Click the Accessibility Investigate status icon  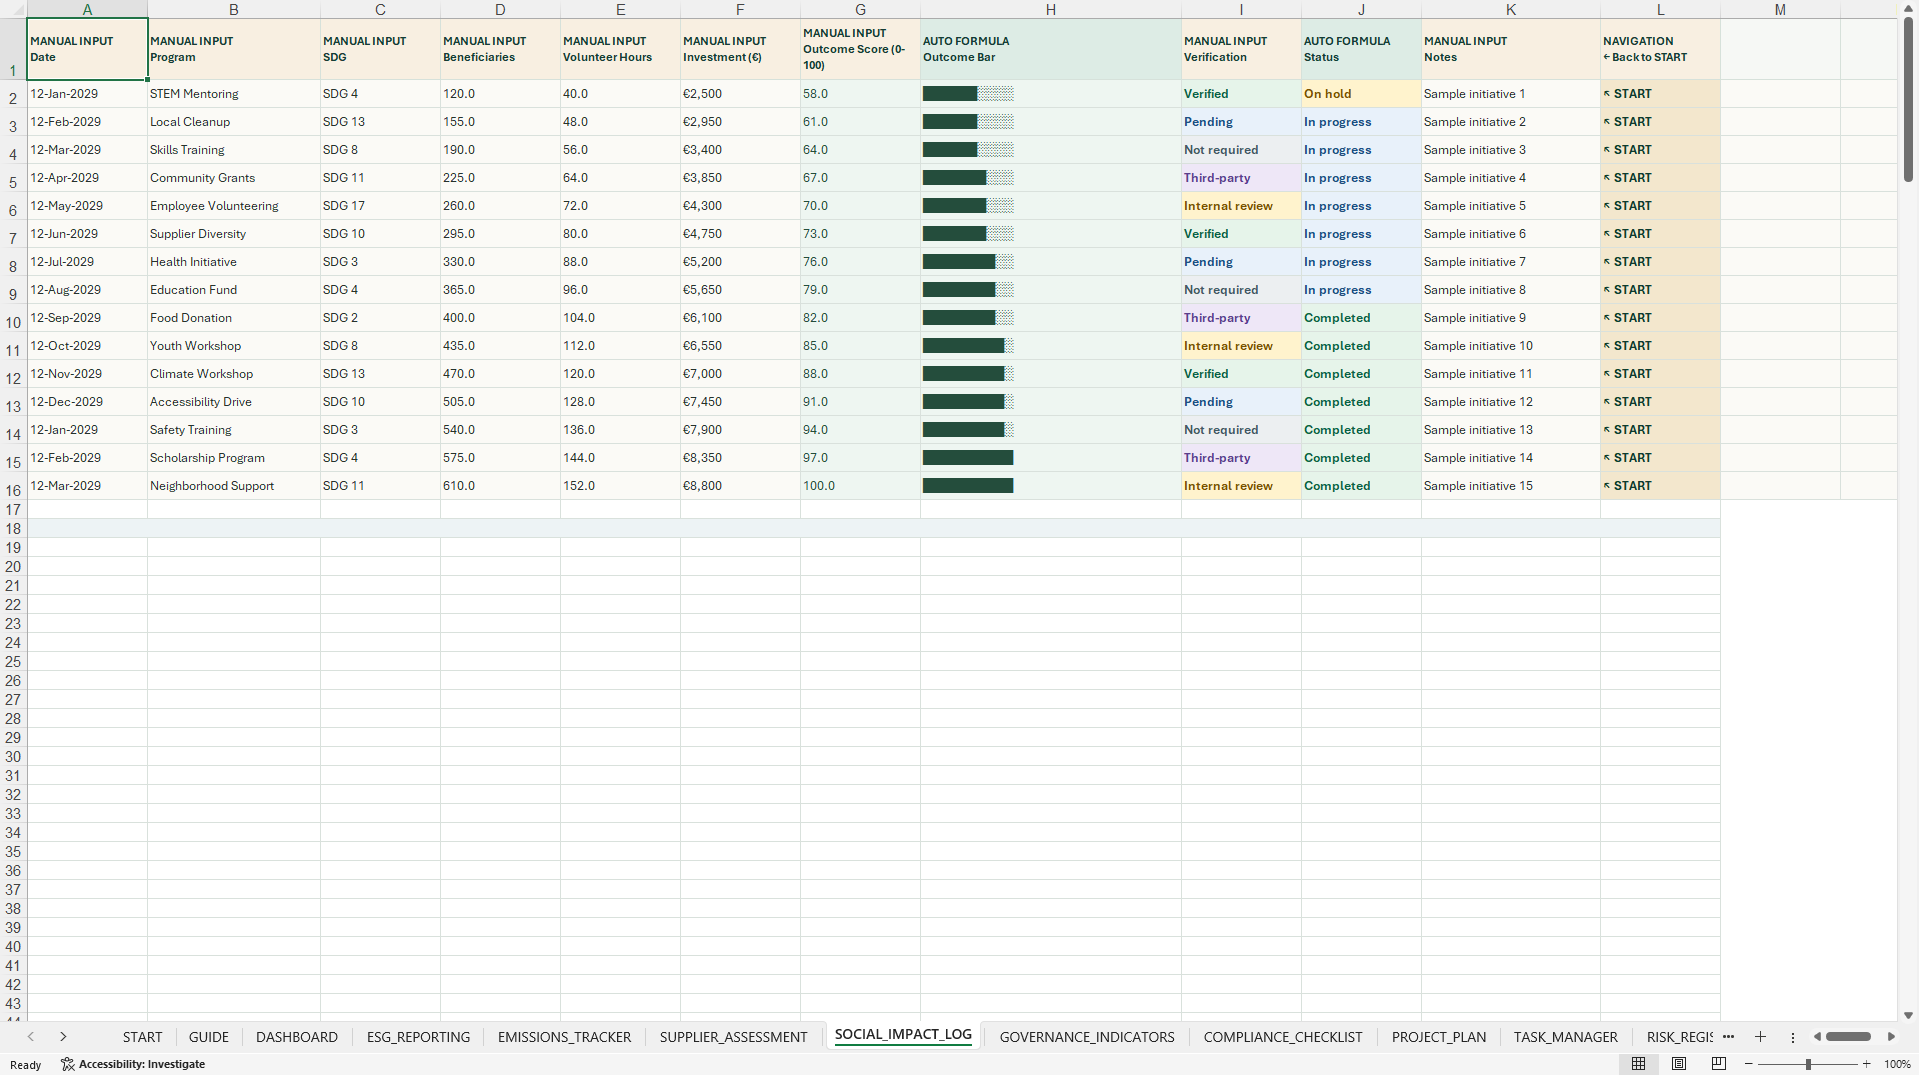(68, 1064)
